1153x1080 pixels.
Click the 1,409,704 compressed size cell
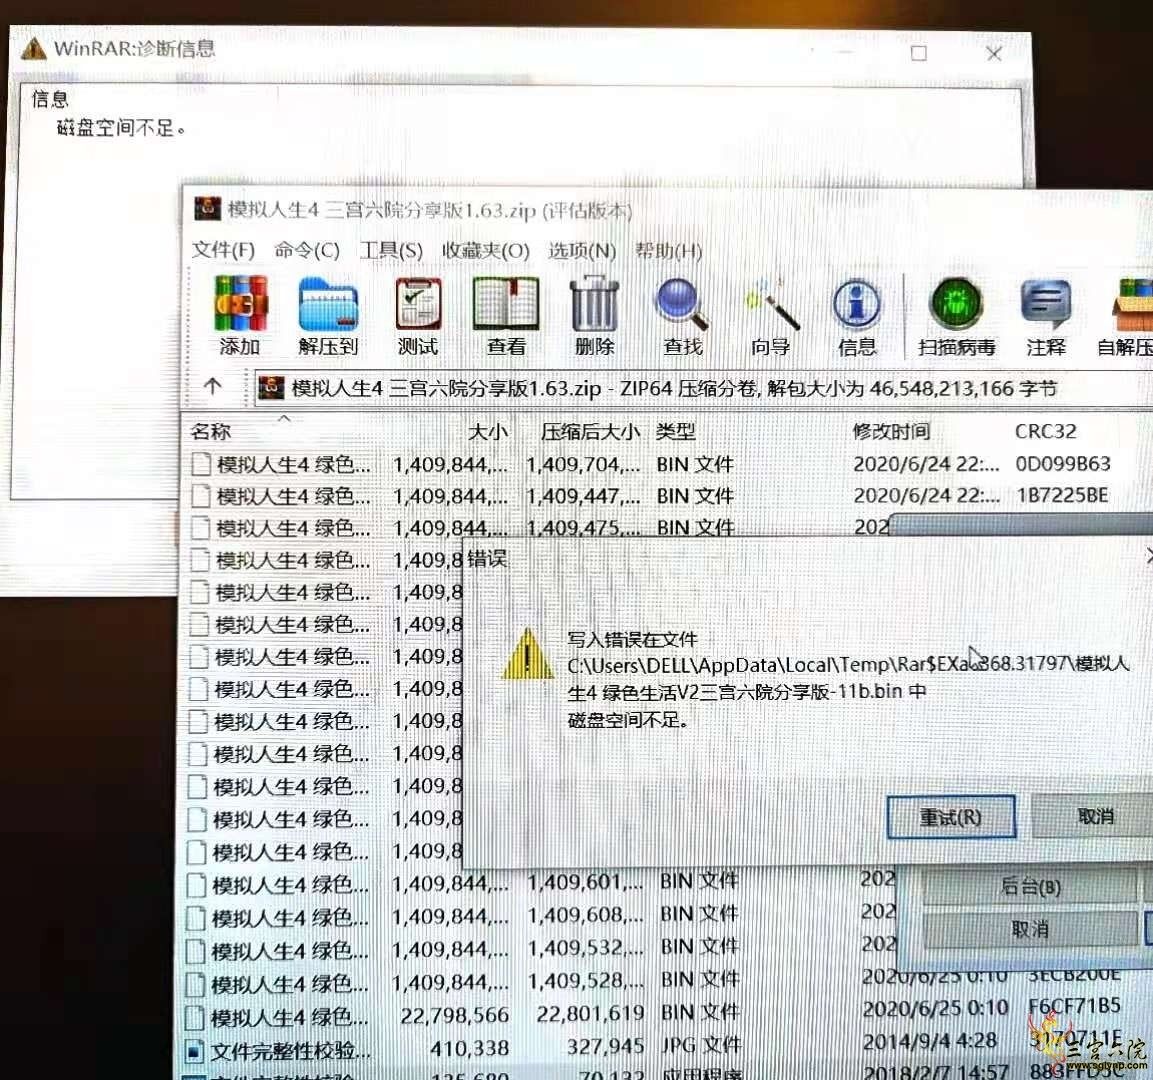coord(583,465)
